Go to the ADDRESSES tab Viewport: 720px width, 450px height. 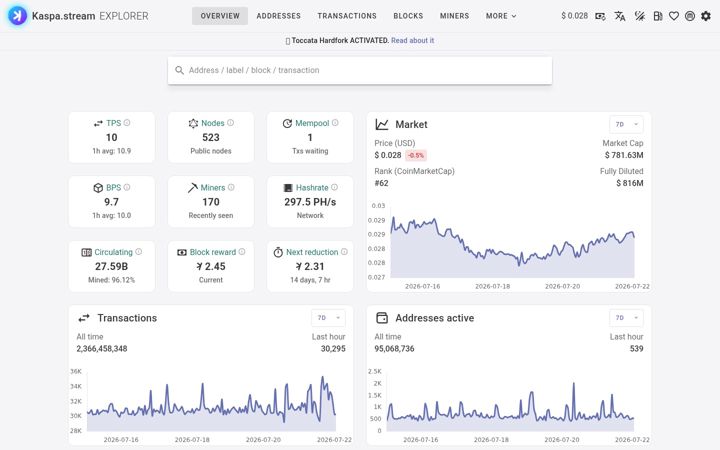[278, 16]
